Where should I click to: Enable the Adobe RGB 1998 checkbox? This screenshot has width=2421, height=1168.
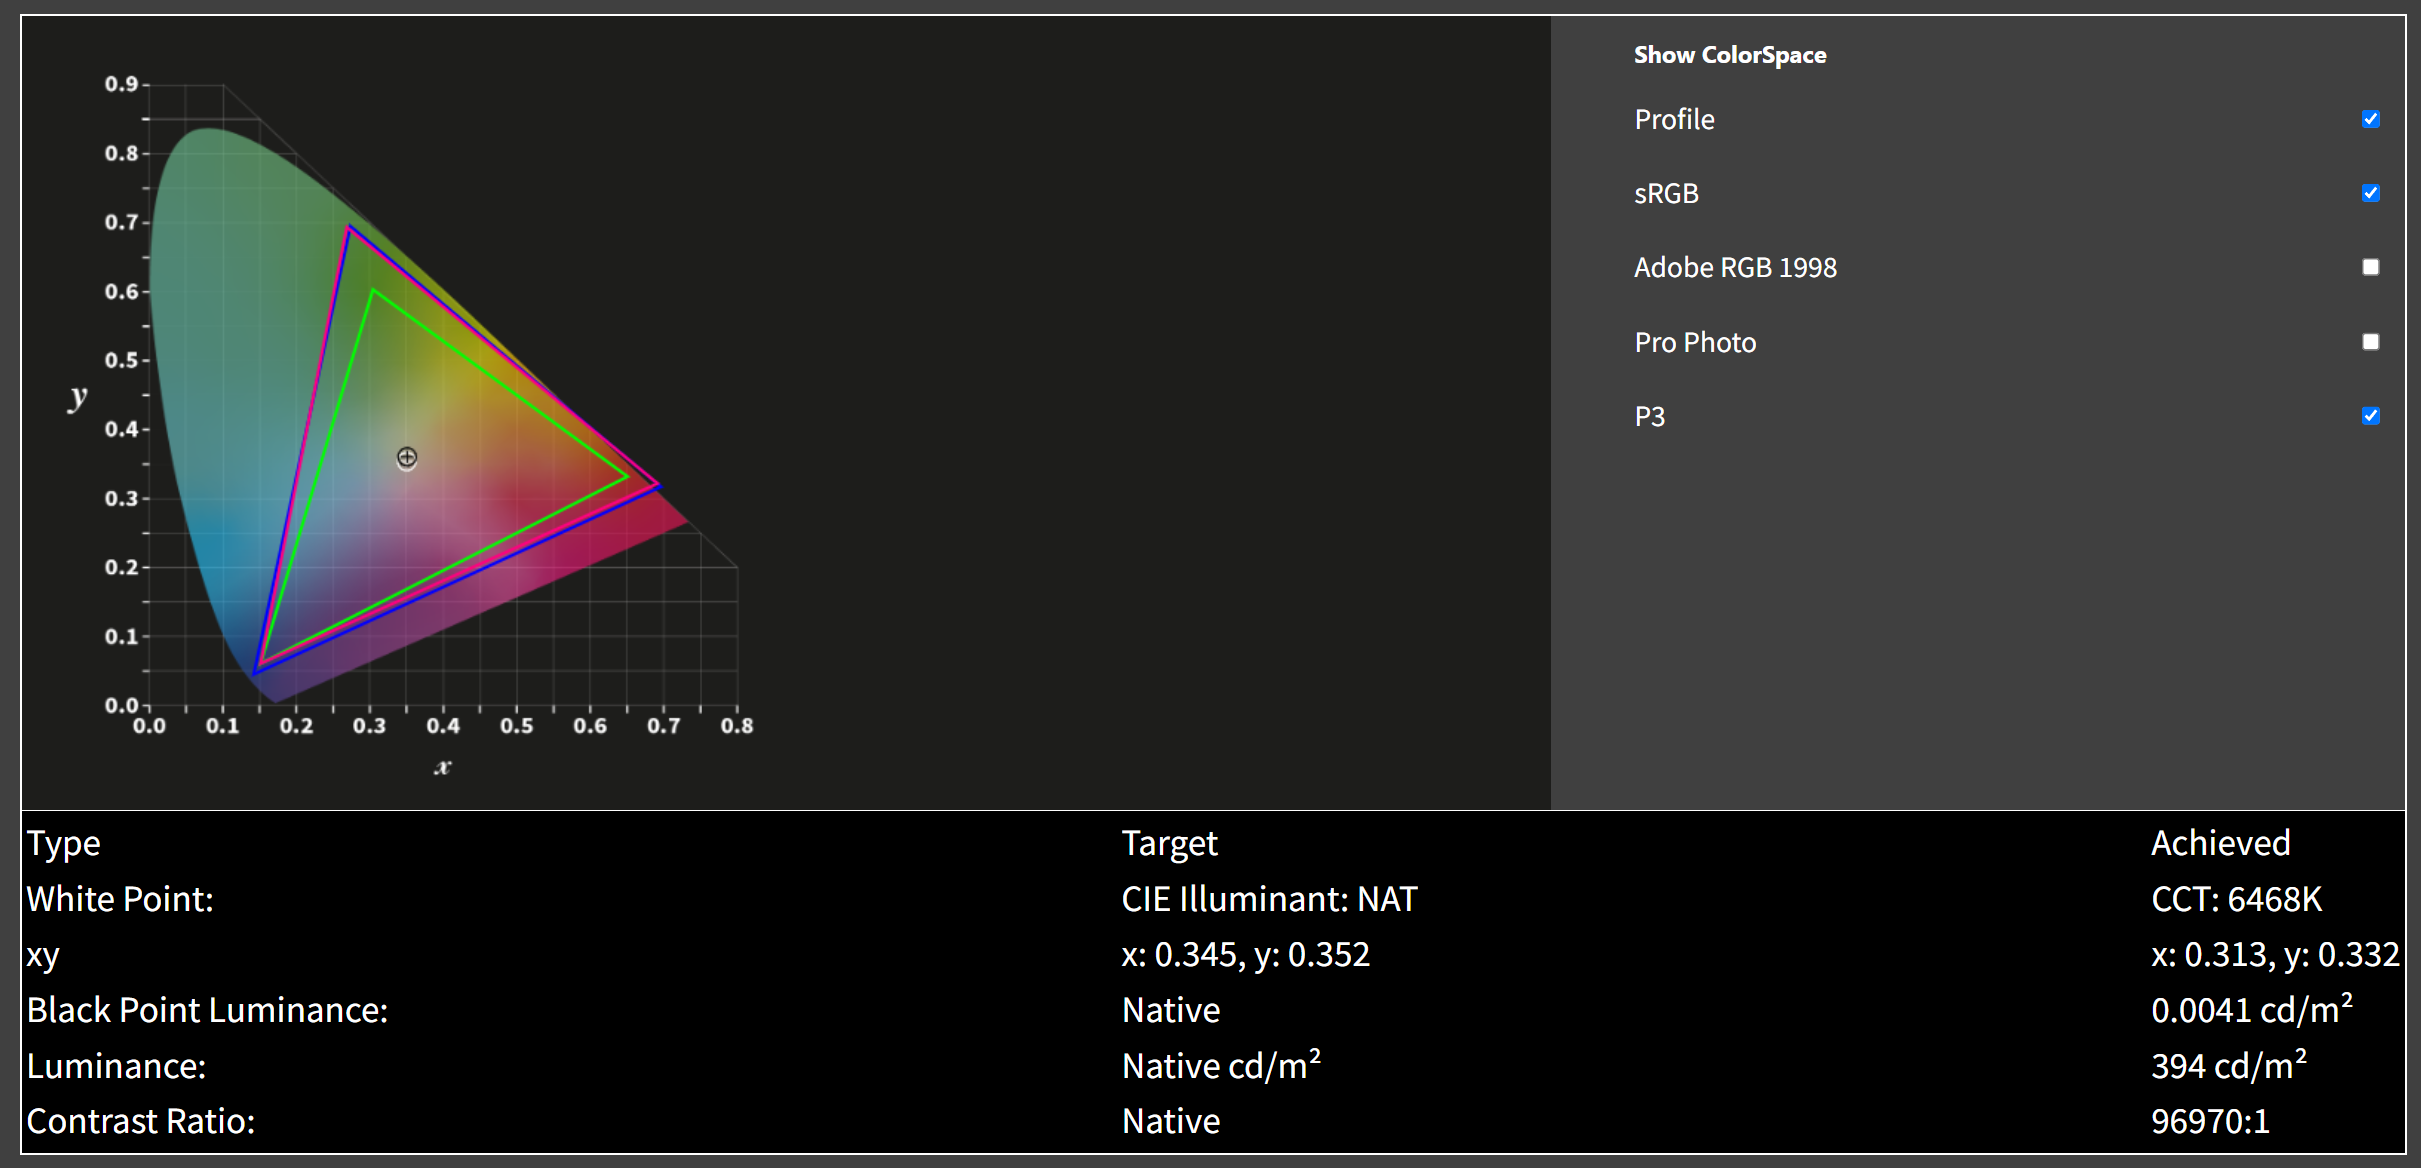tap(2370, 267)
